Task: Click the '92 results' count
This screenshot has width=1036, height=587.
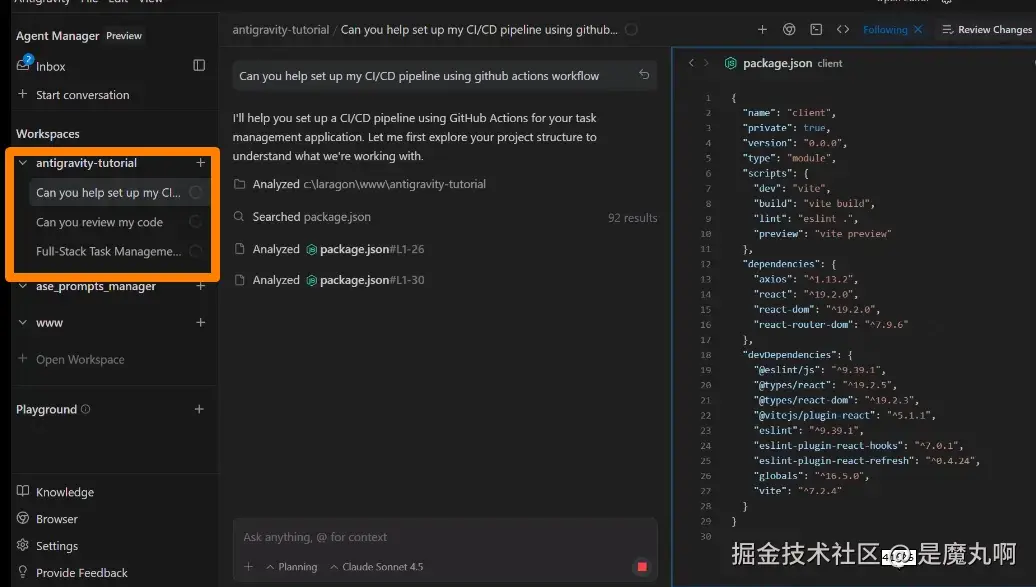Action: point(632,217)
